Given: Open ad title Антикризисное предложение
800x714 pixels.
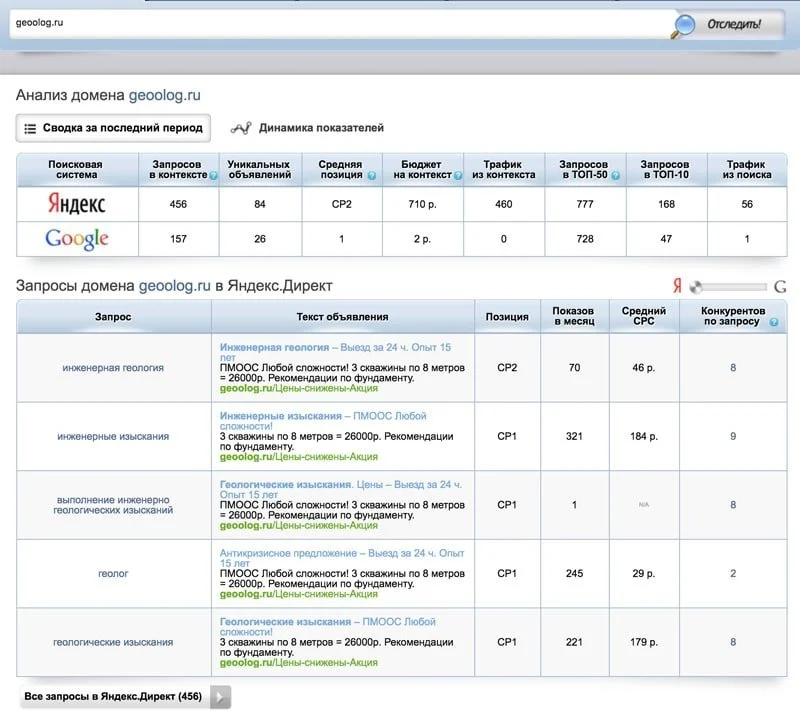Looking at the screenshot, I should click(x=342, y=558).
